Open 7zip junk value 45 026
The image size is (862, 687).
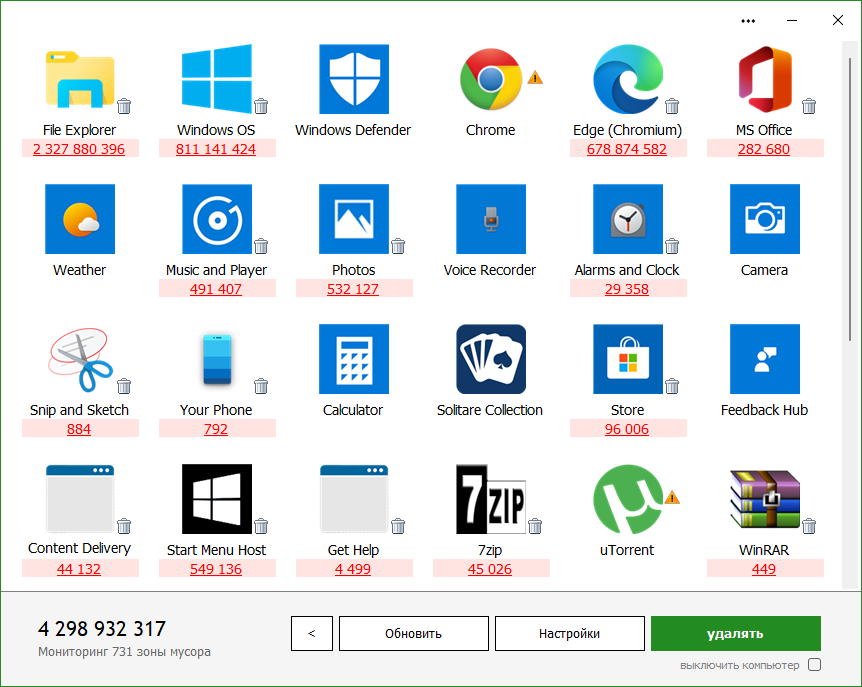pos(491,569)
